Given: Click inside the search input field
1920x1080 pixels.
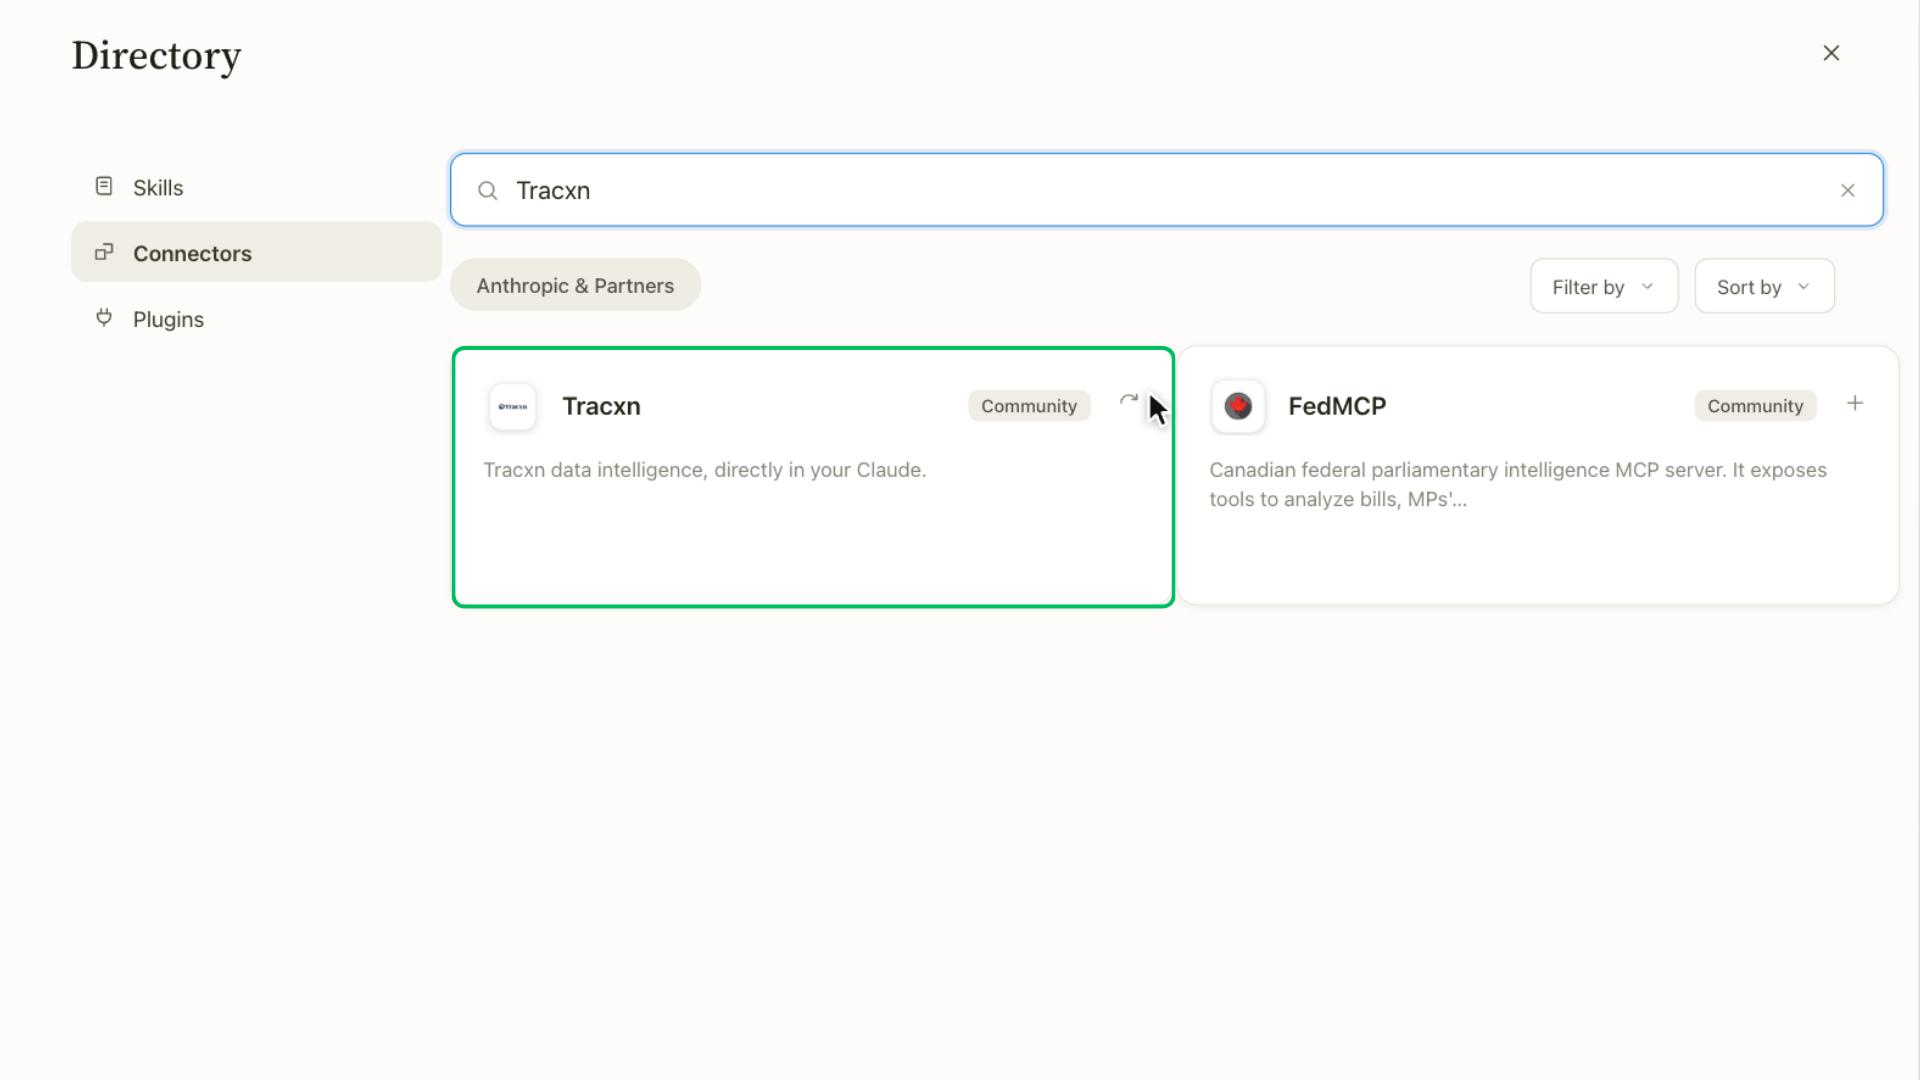Looking at the screenshot, I should (1166, 190).
